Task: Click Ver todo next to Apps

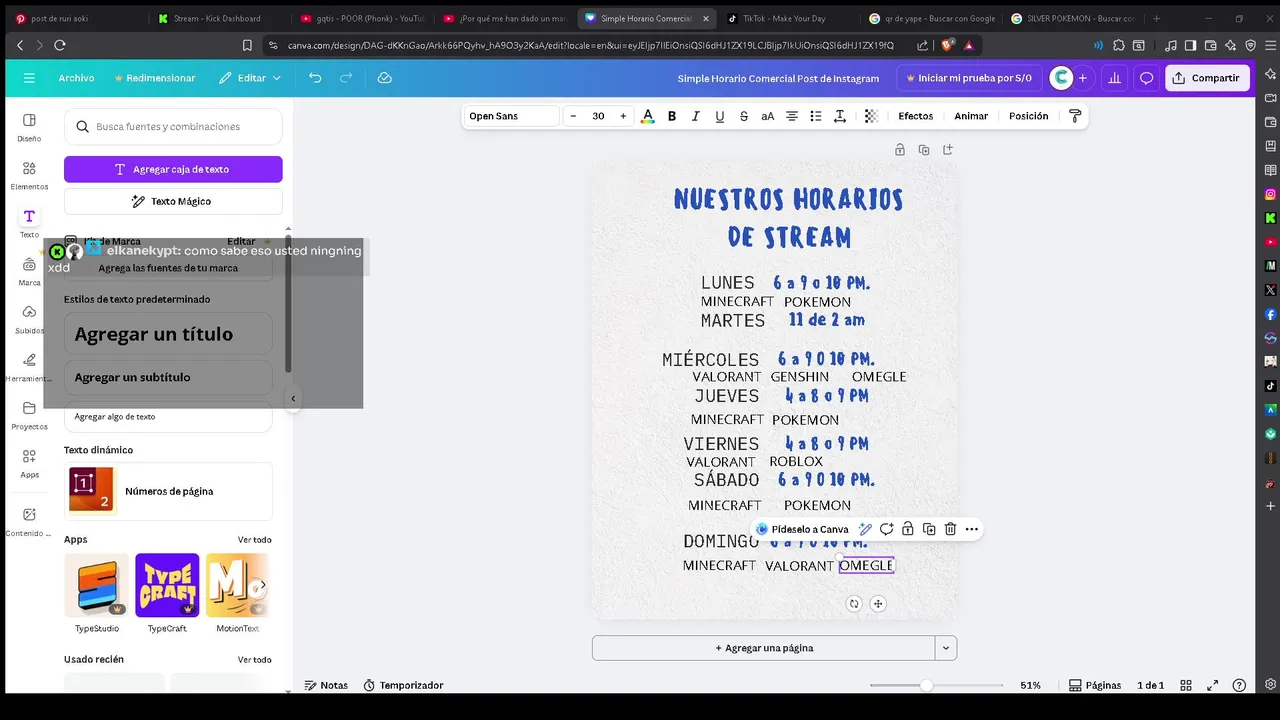Action: tap(254, 540)
